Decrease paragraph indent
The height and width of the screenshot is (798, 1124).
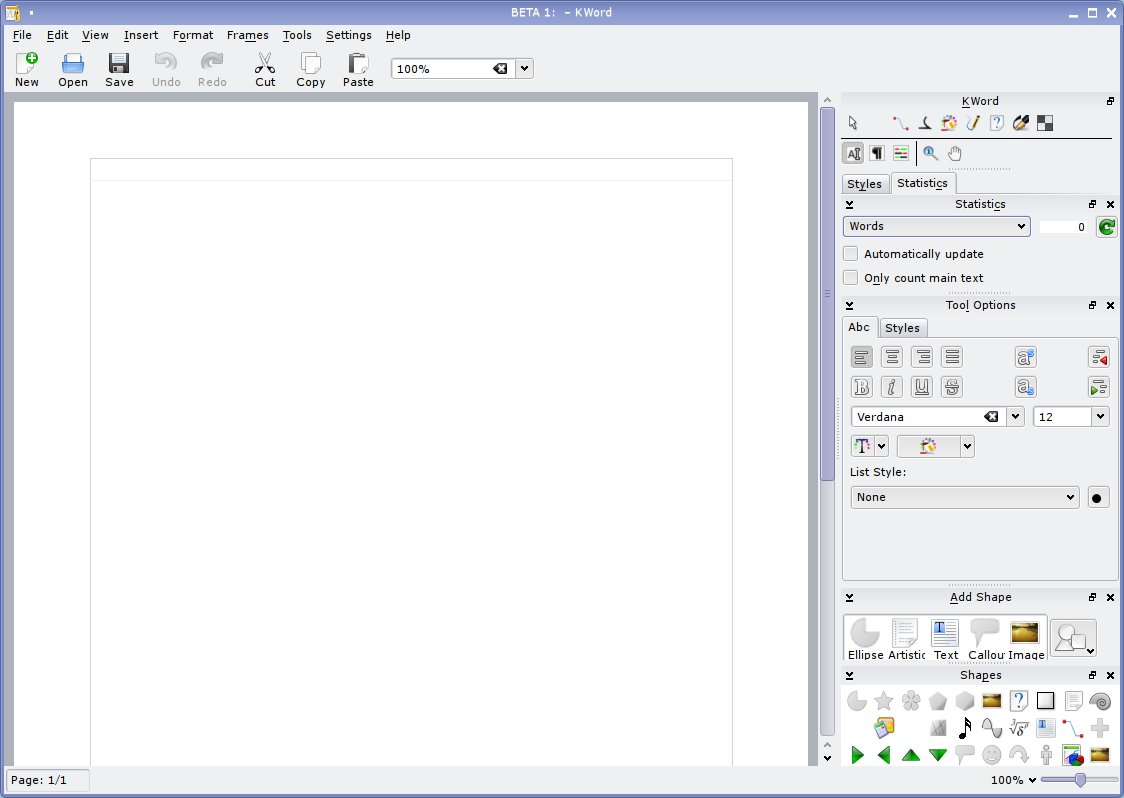(x=1098, y=357)
